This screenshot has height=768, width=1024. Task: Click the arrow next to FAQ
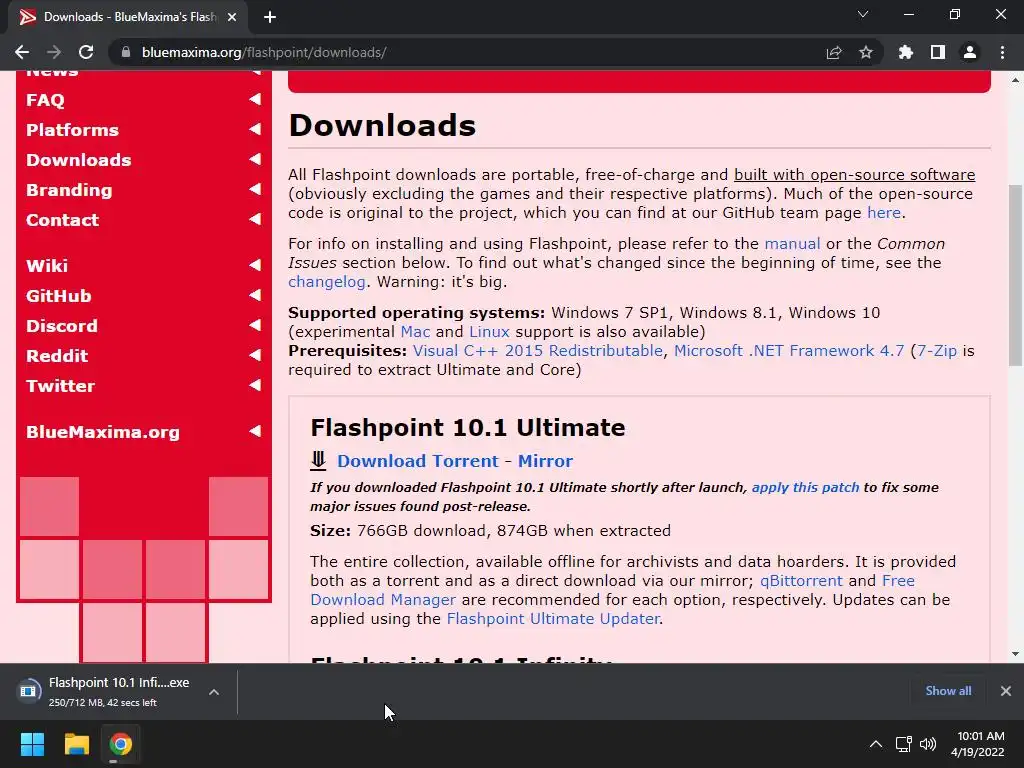click(x=255, y=99)
